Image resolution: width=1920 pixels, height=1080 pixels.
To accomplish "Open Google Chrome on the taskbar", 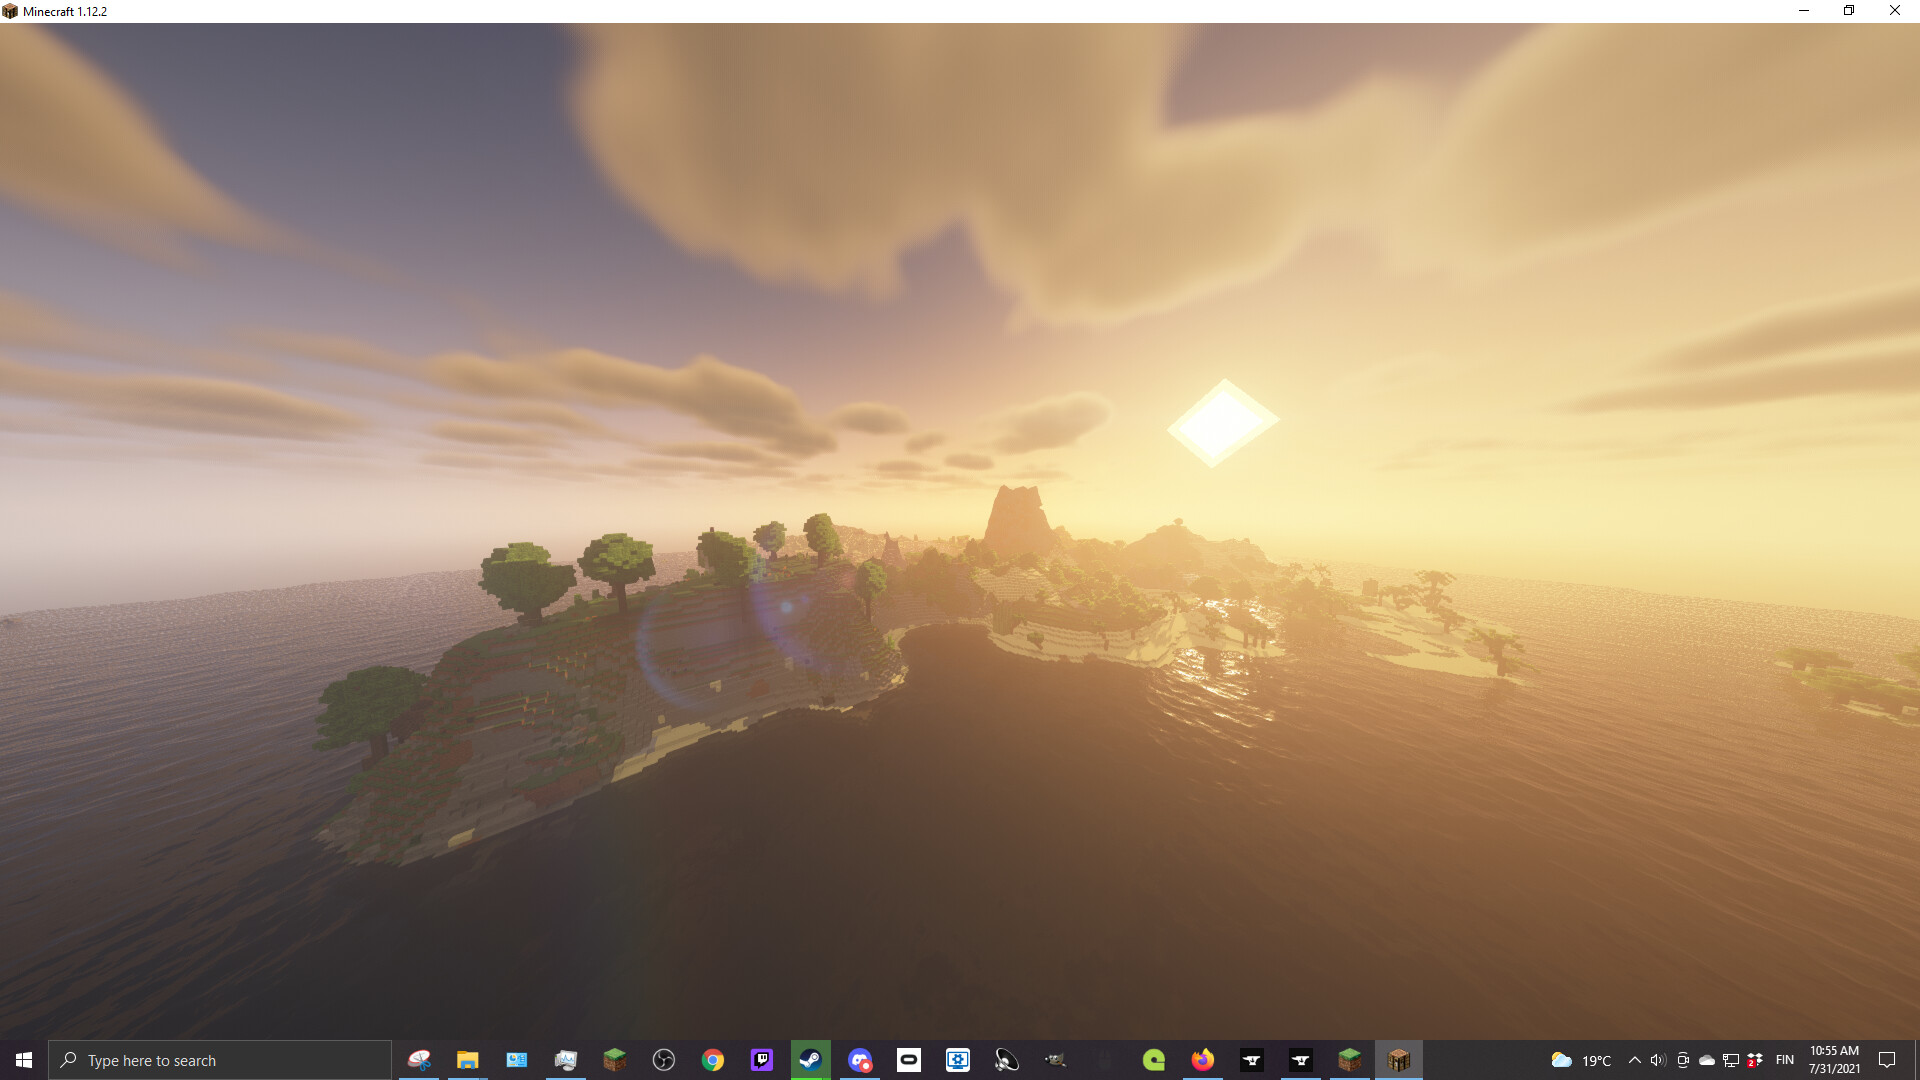I will click(711, 1060).
